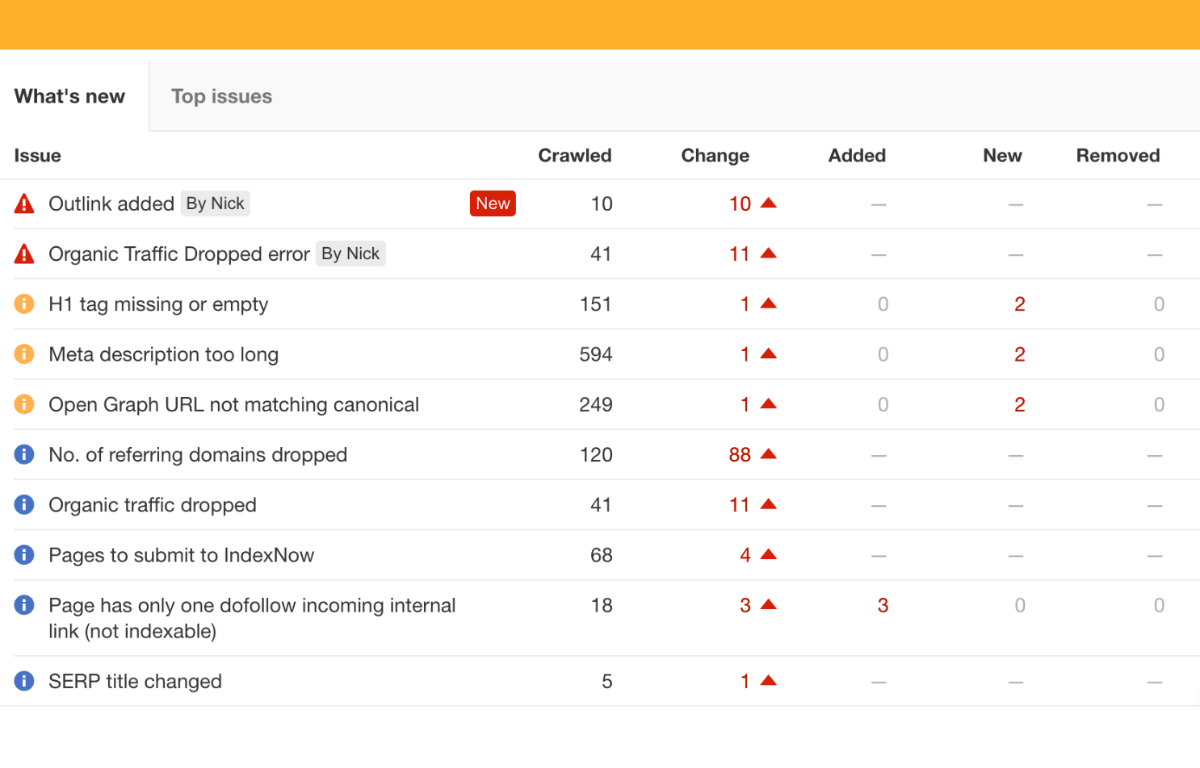Screen dimensions: 1200x768
Task: Click the New badge on Outlink added
Action: click(493, 203)
